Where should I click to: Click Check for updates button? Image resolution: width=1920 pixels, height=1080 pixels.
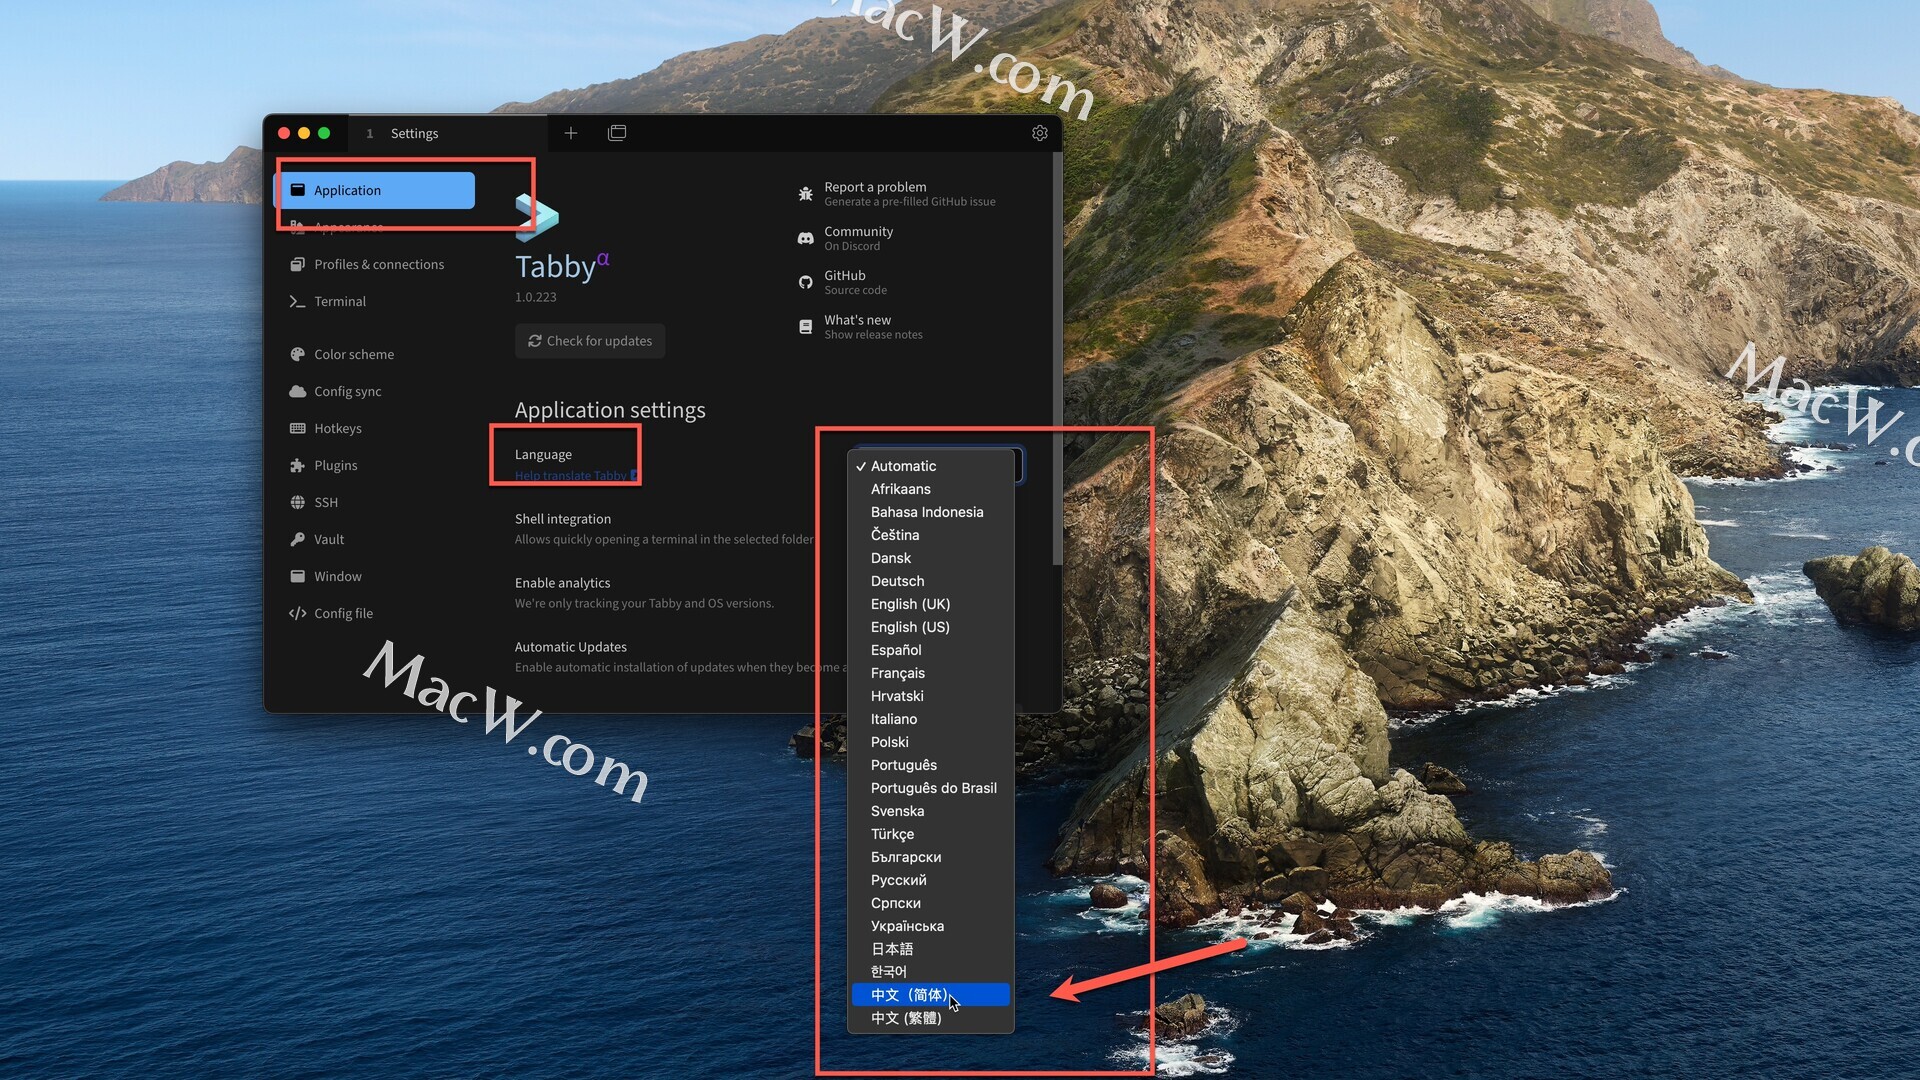(590, 341)
